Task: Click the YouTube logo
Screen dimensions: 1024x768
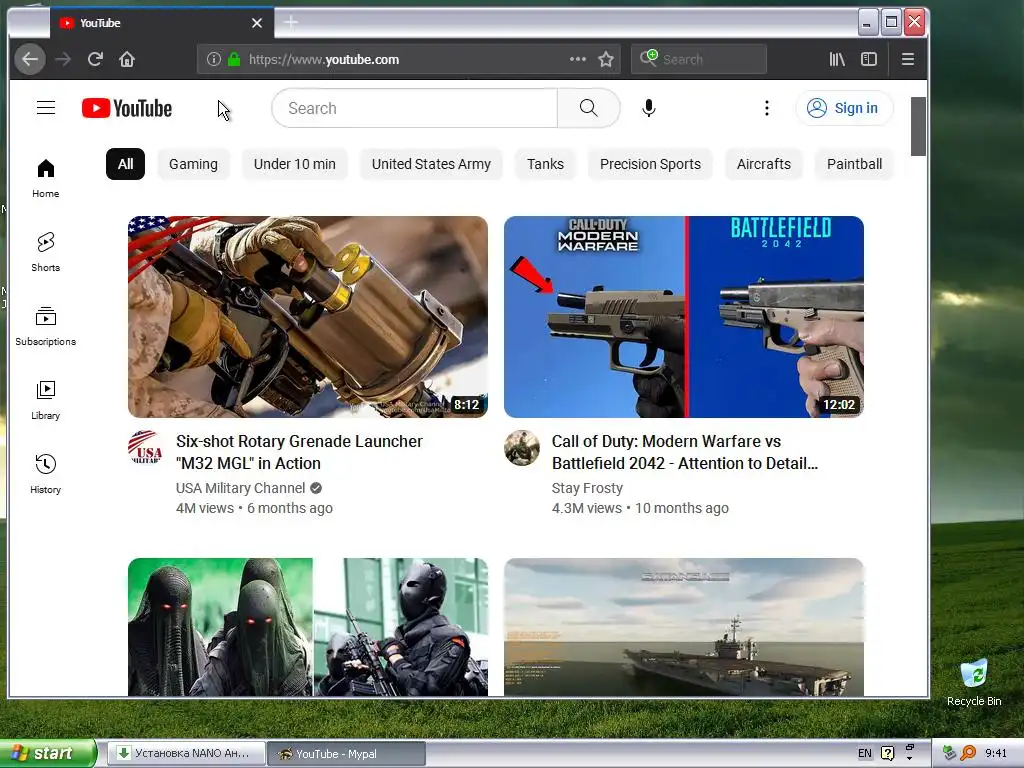Action: click(x=127, y=108)
